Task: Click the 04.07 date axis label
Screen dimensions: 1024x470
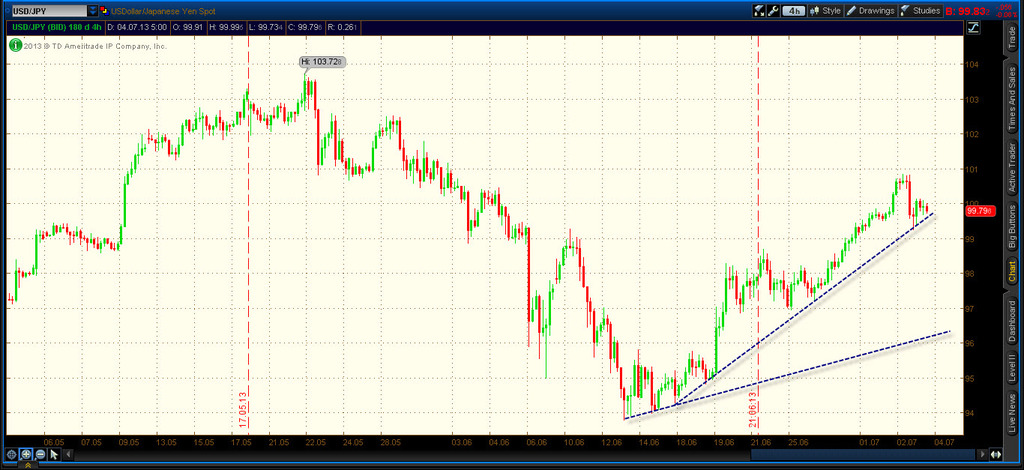Action: click(x=945, y=443)
